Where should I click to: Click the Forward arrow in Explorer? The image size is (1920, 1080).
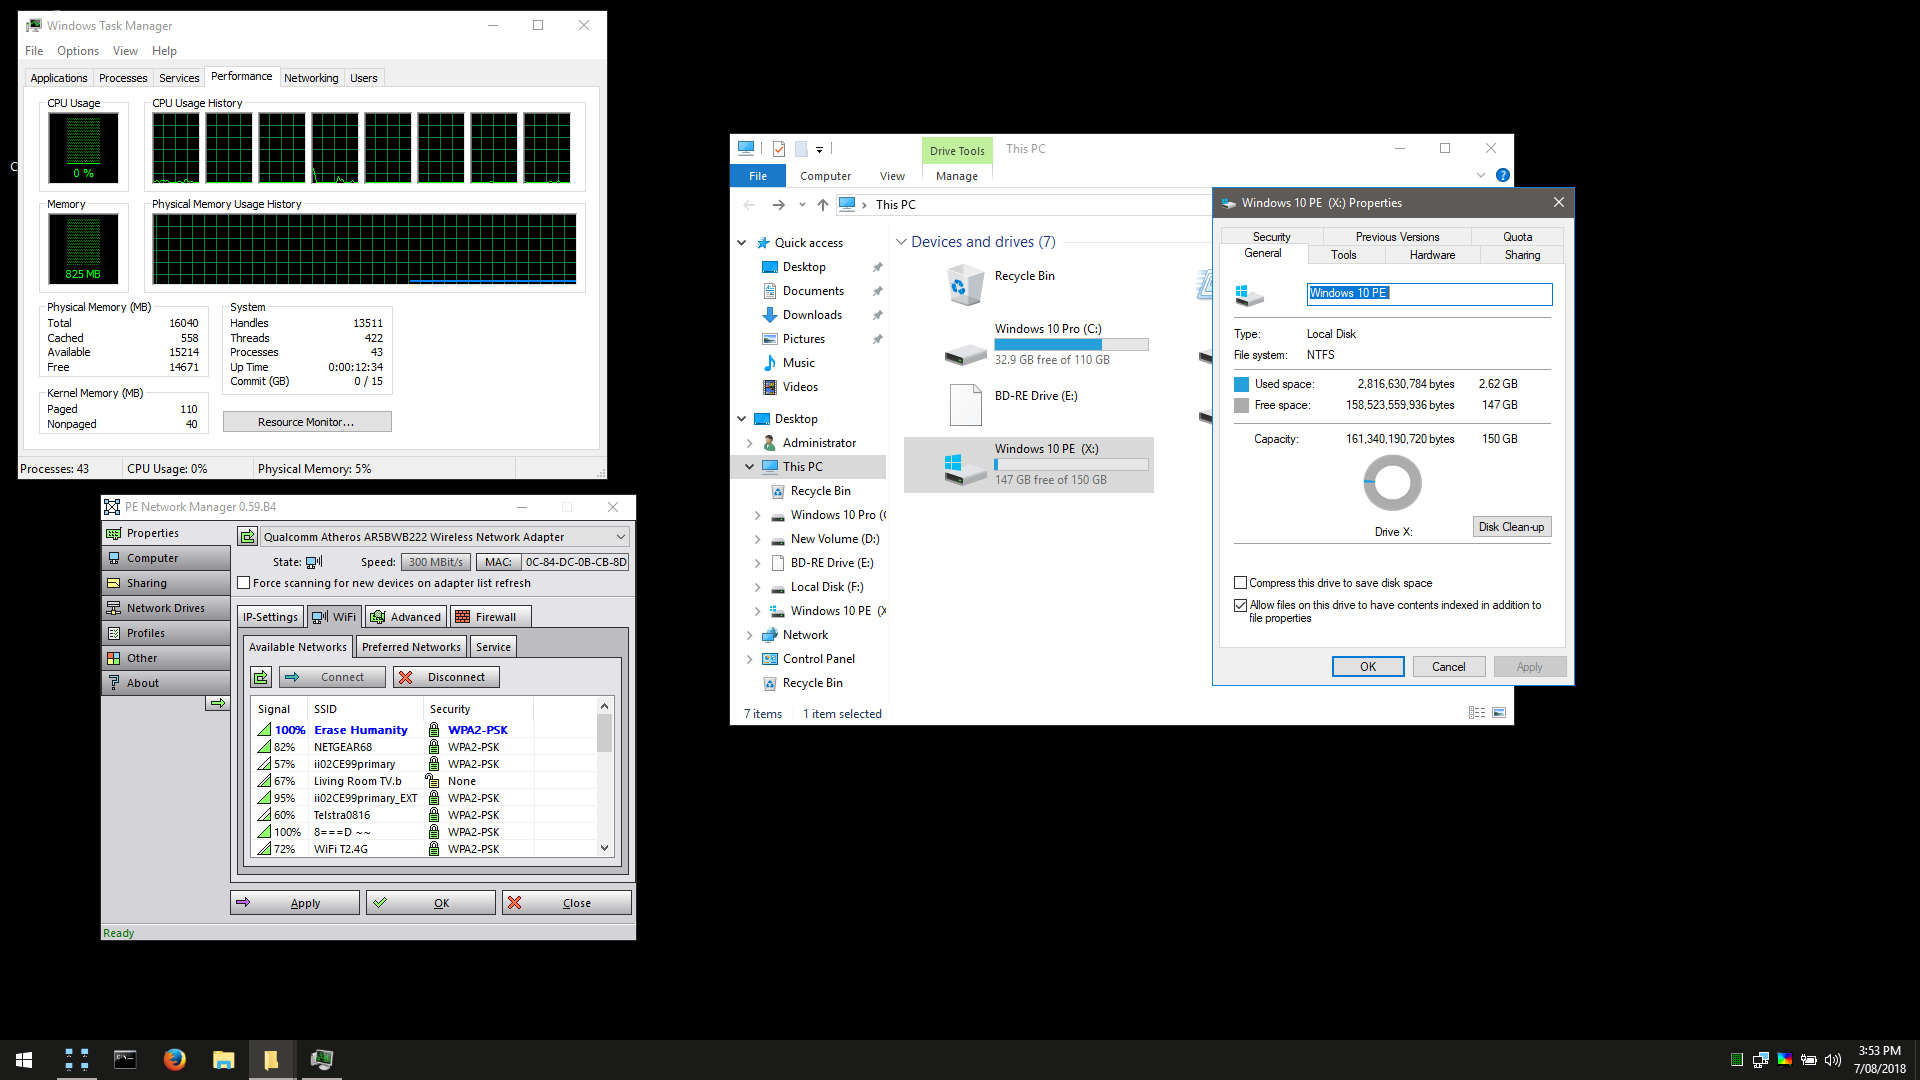[778, 204]
